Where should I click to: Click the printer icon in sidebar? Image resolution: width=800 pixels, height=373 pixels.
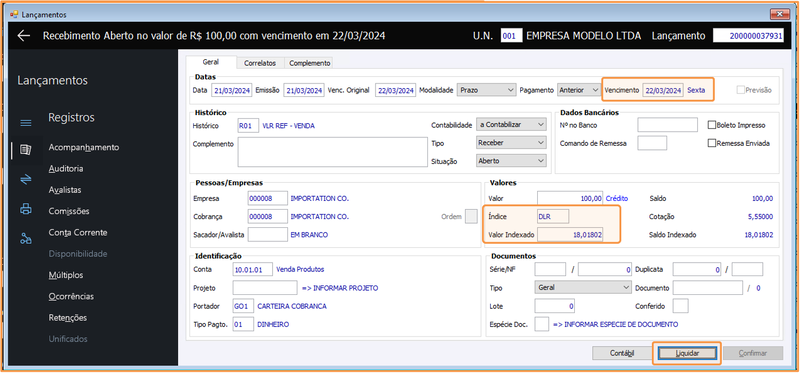[26, 209]
